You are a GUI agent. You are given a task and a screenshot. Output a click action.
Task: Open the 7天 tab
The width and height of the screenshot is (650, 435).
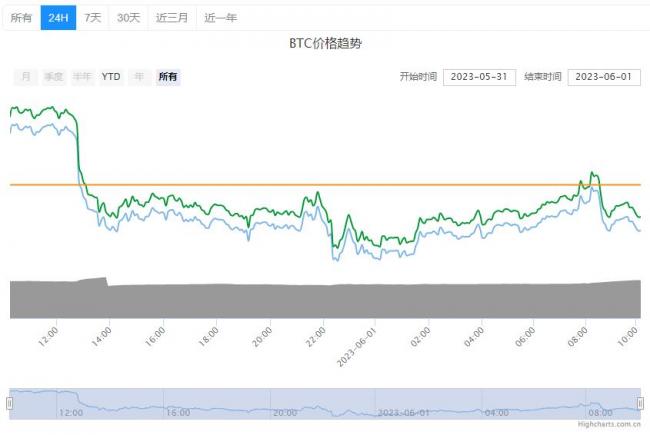click(x=92, y=17)
